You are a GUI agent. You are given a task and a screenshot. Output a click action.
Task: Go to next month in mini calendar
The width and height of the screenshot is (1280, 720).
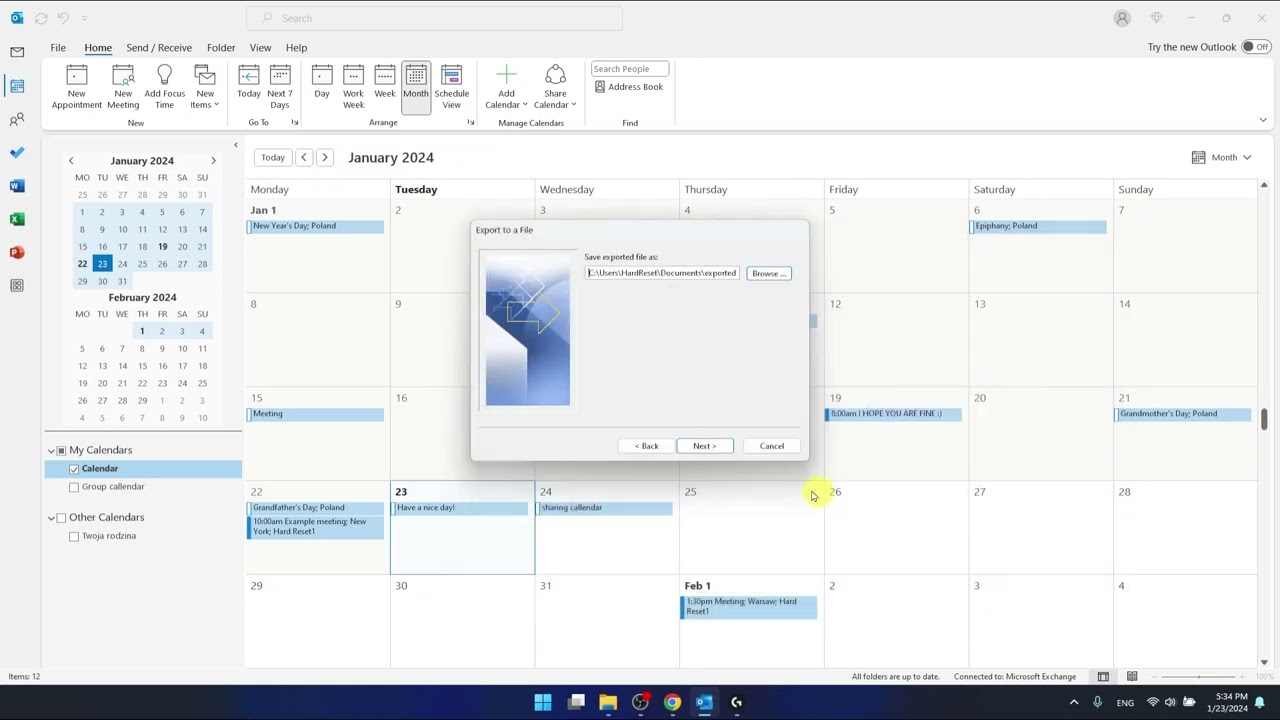pos(213,161)
